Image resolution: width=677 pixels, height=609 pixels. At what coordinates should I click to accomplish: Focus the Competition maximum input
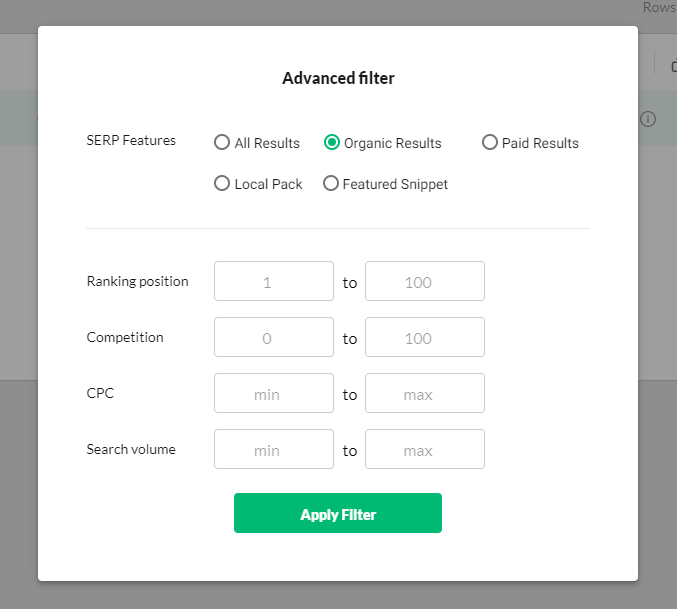pyautogui.click(x=424, y=338)
